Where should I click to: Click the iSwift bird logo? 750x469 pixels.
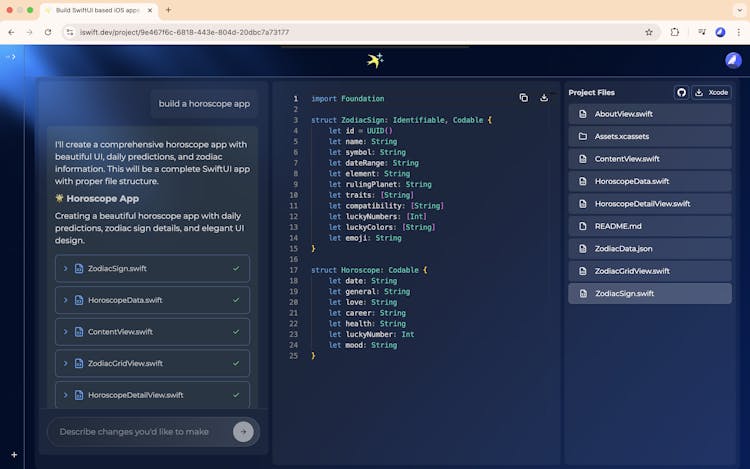(x=375, y=60)
